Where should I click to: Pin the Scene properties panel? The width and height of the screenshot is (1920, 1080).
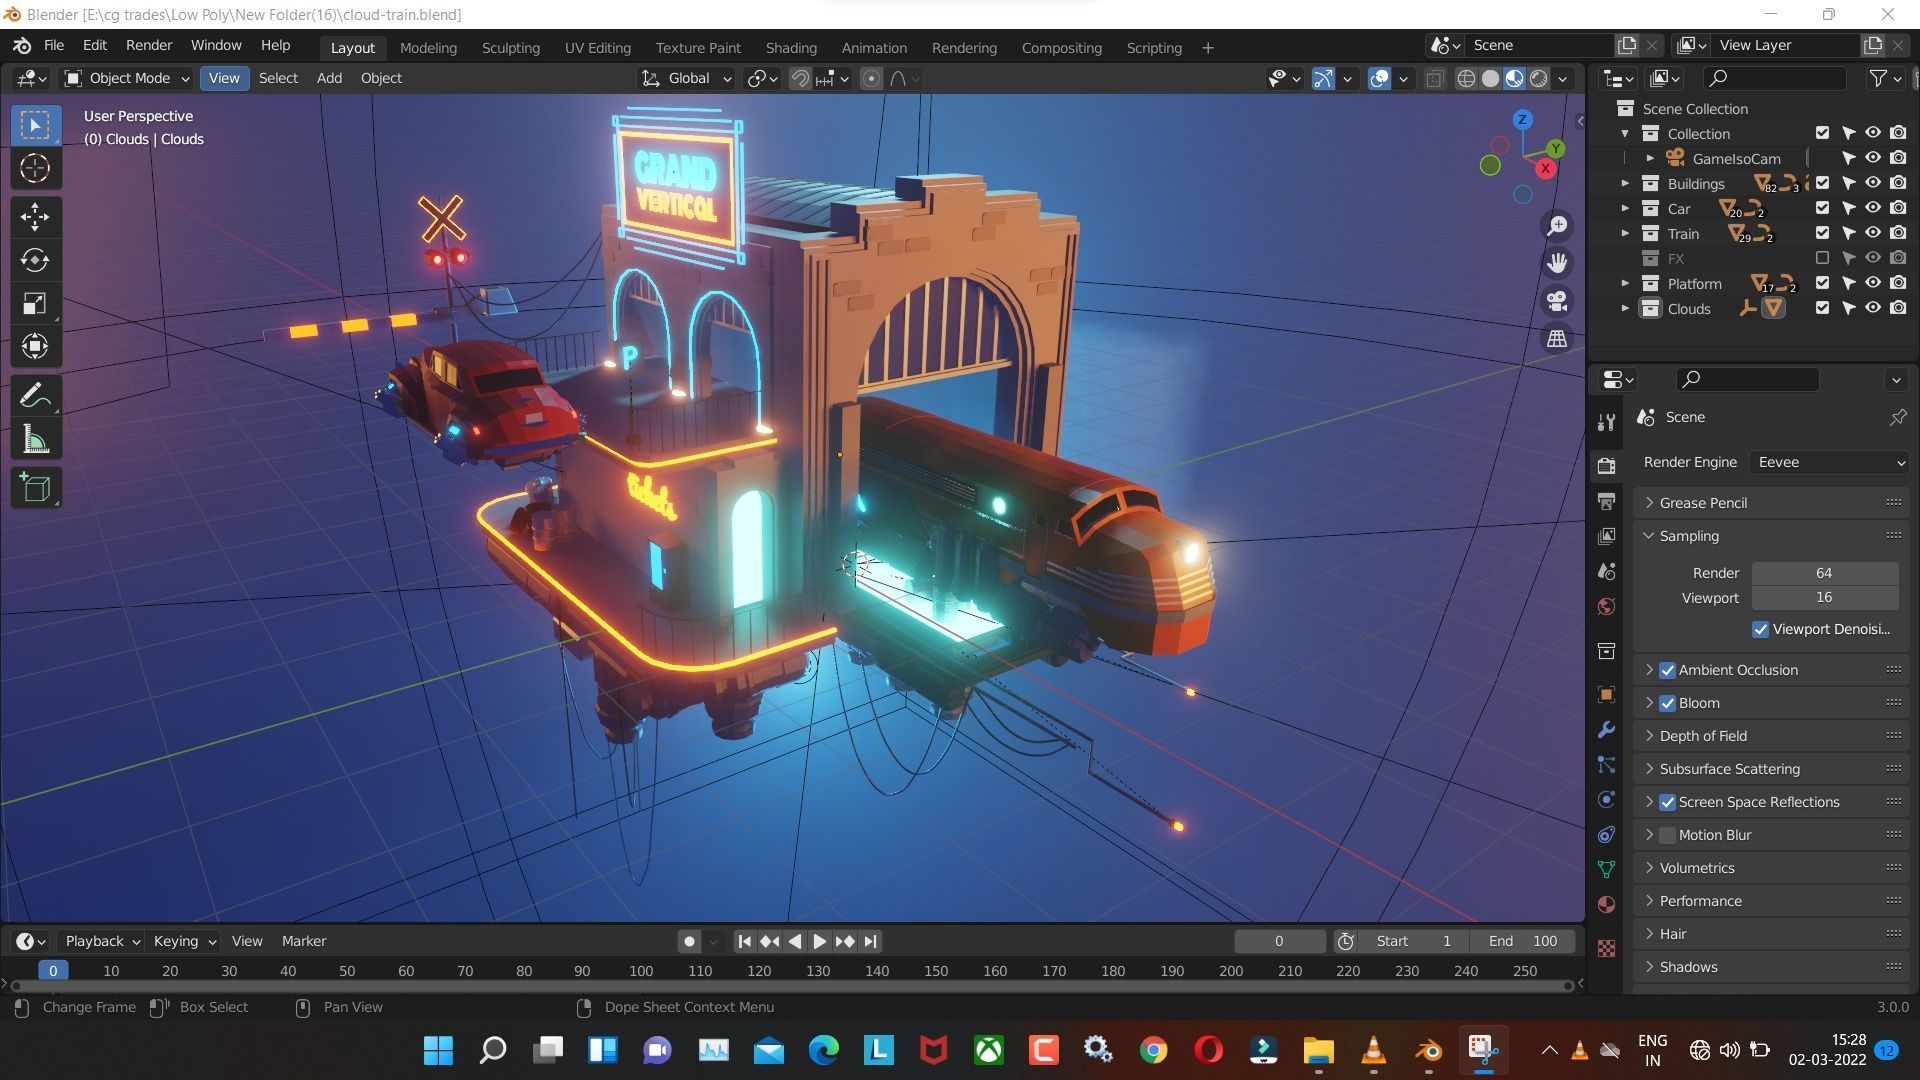point(1897,417)
